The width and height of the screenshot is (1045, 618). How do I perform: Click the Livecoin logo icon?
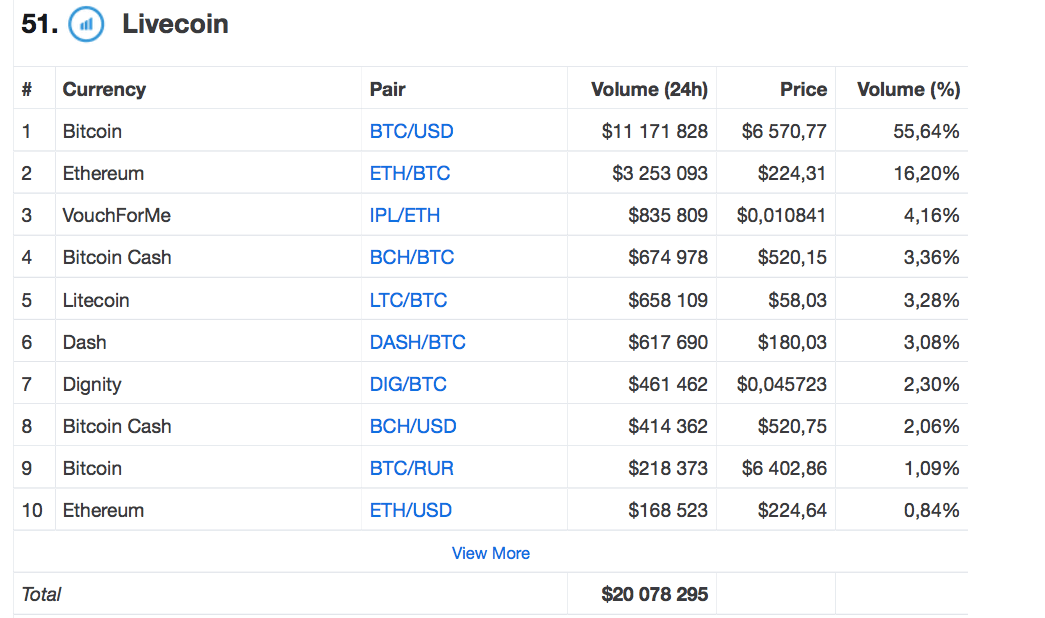[x=86, y=25]
